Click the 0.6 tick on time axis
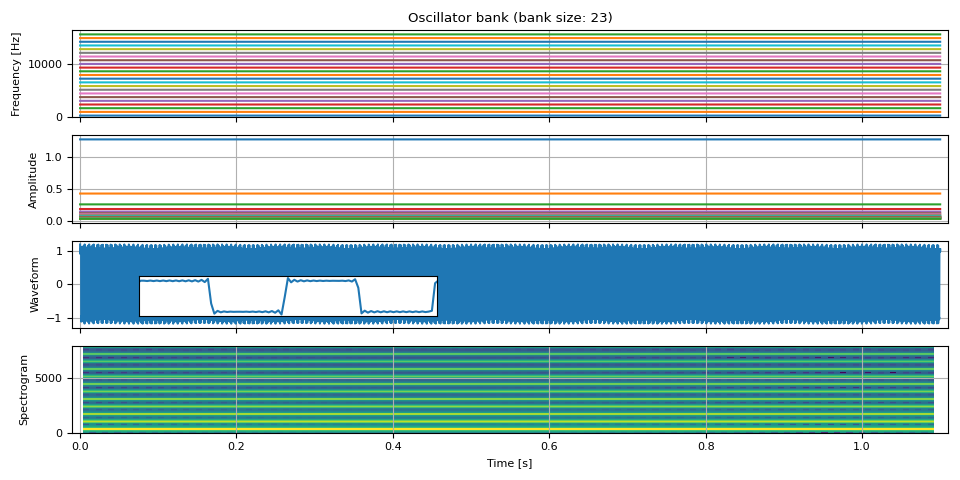Screen dimensions: 960x480 tap(549, 447)
